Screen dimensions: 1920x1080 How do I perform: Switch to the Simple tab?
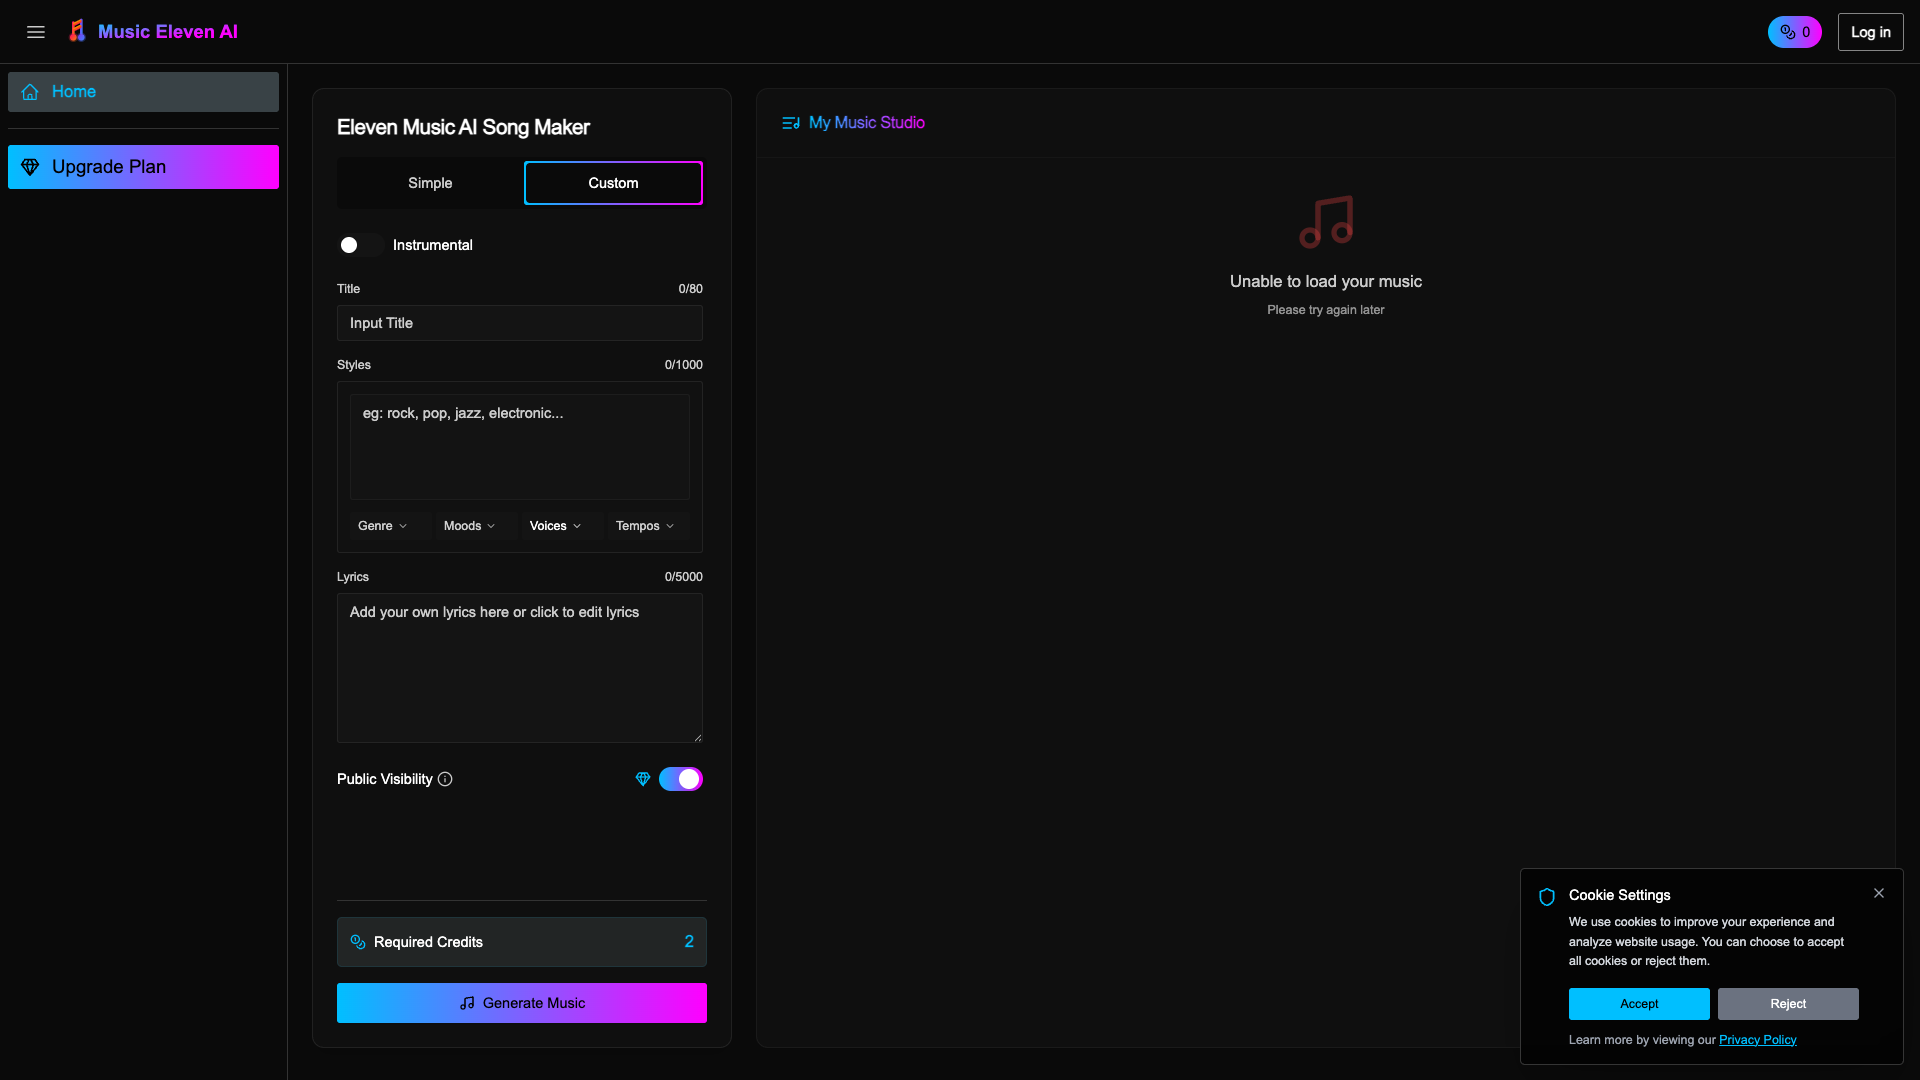(x=430, y=183)
